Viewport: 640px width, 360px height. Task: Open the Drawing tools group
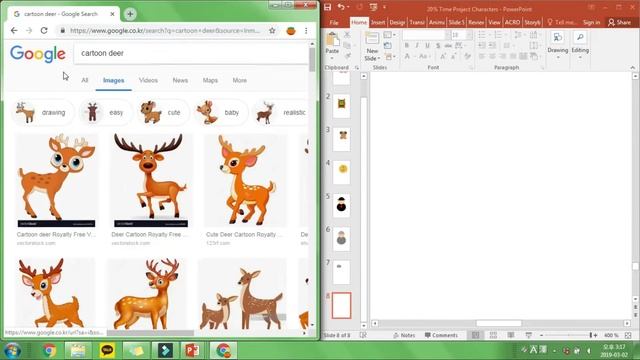point(558,45)
